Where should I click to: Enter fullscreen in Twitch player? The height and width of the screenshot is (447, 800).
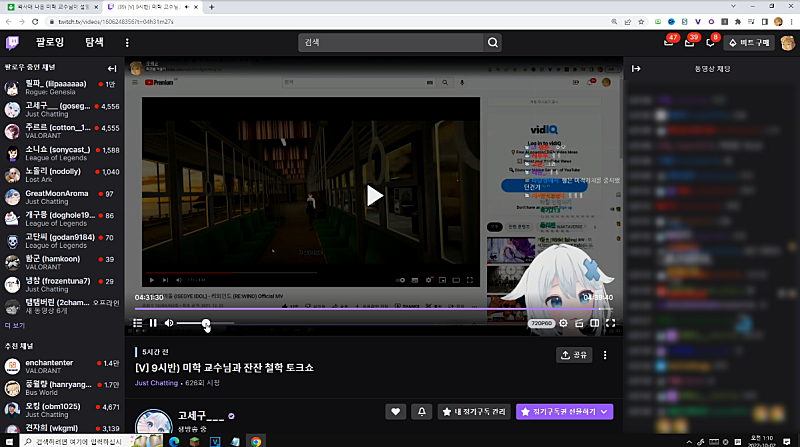[610, 323]
